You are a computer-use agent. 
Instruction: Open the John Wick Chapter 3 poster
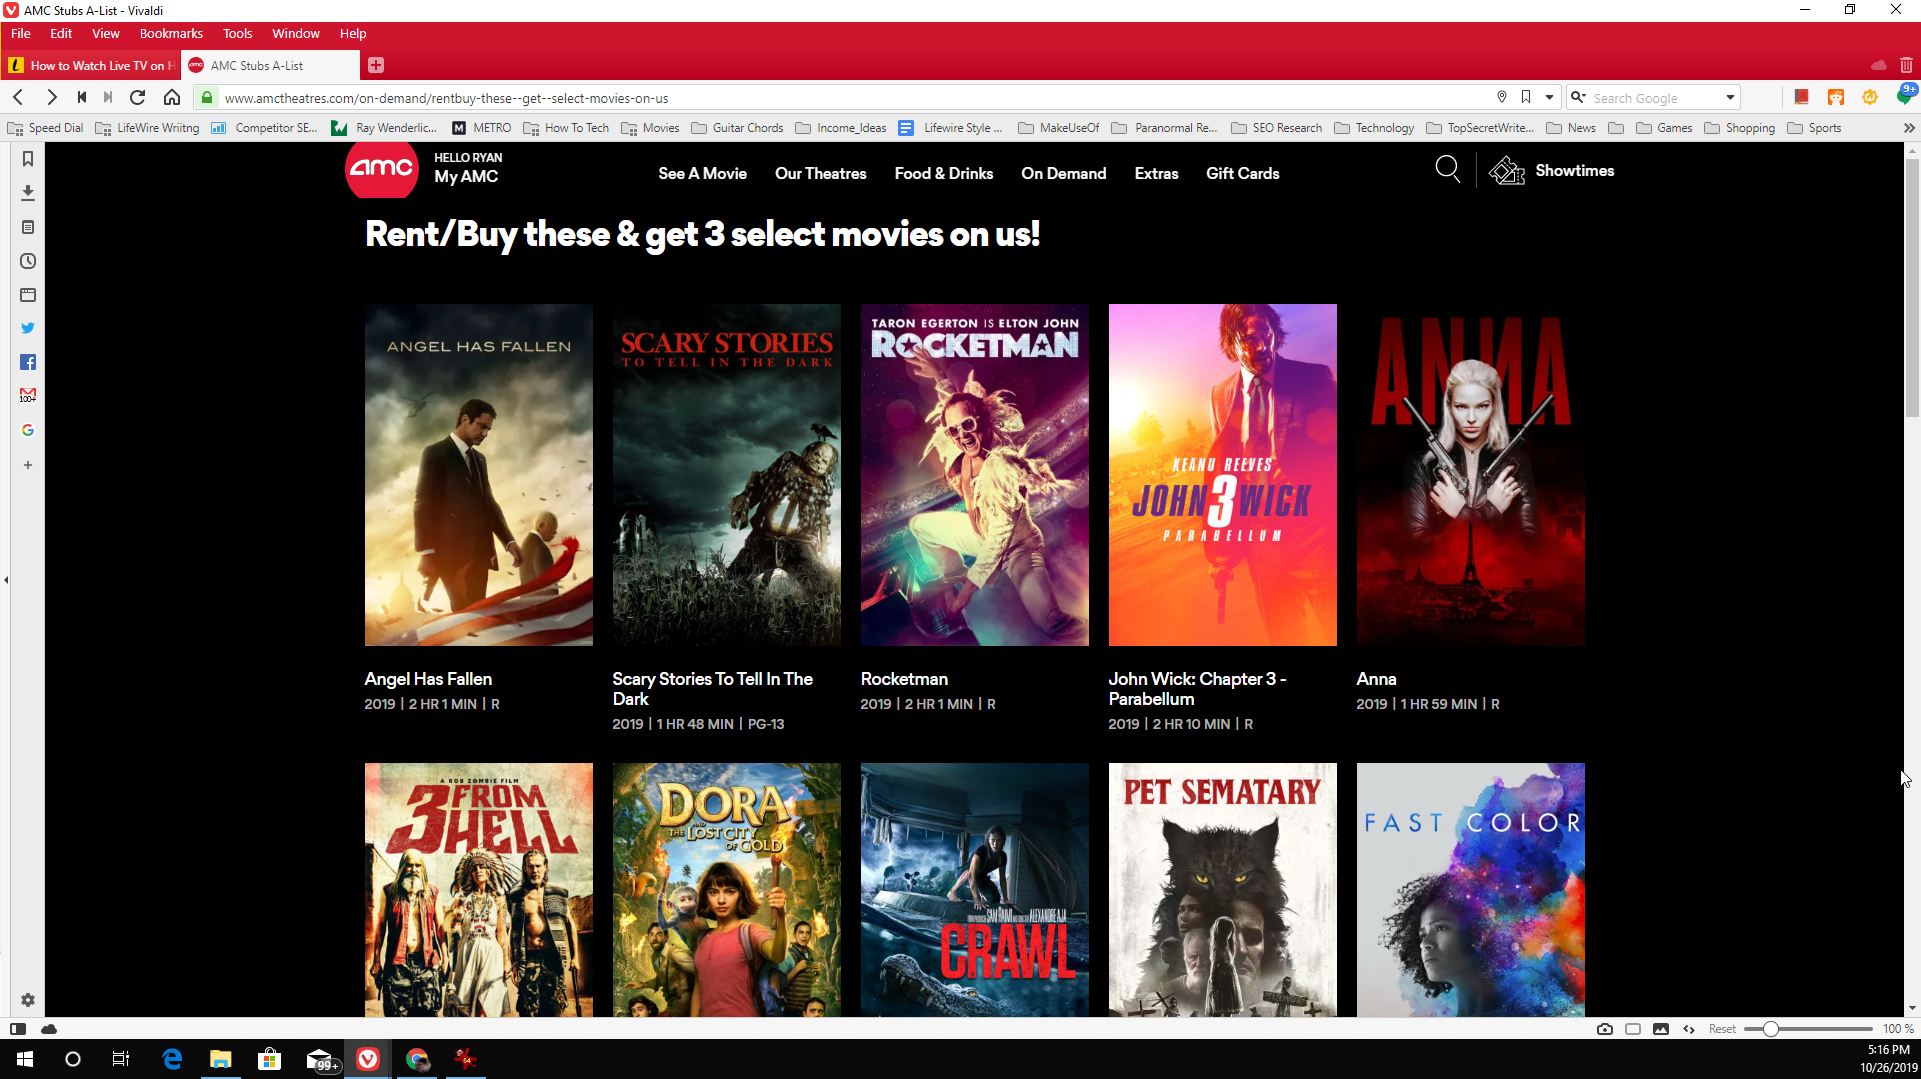(1222, 475)
